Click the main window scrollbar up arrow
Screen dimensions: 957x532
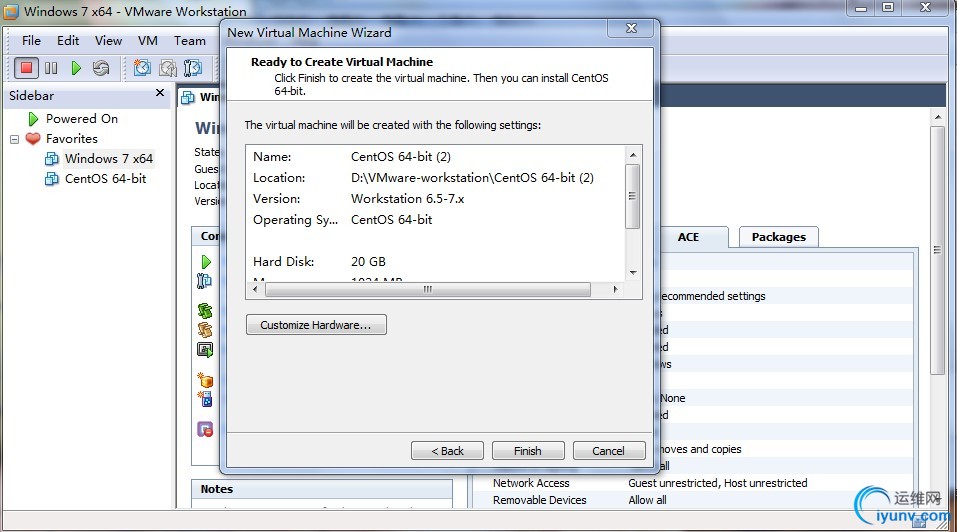point(938,117)
